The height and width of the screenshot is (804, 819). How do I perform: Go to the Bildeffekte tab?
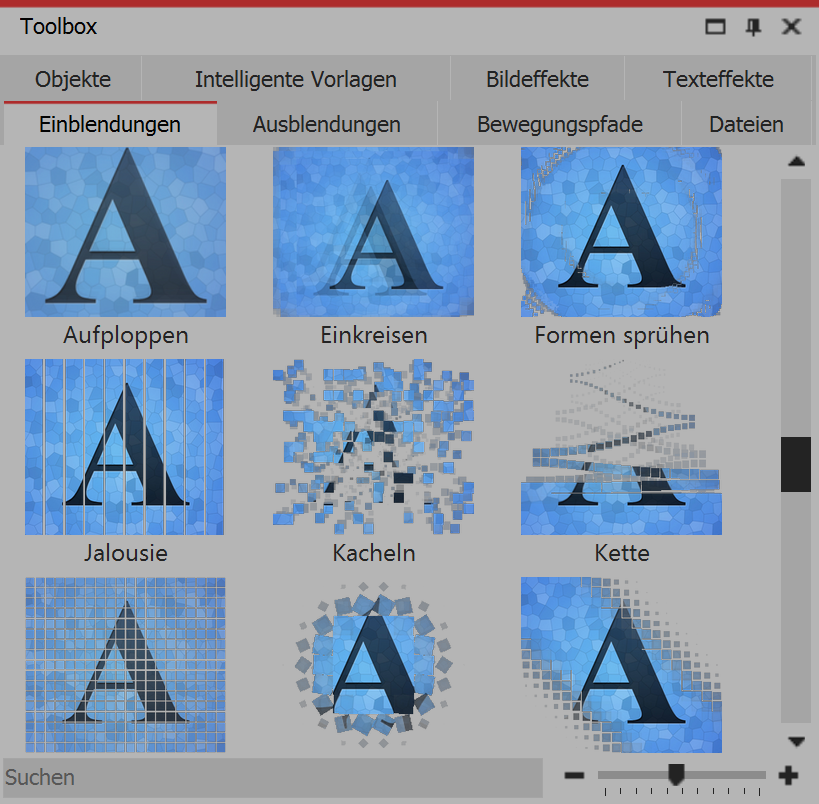click(x=537, y=79)
